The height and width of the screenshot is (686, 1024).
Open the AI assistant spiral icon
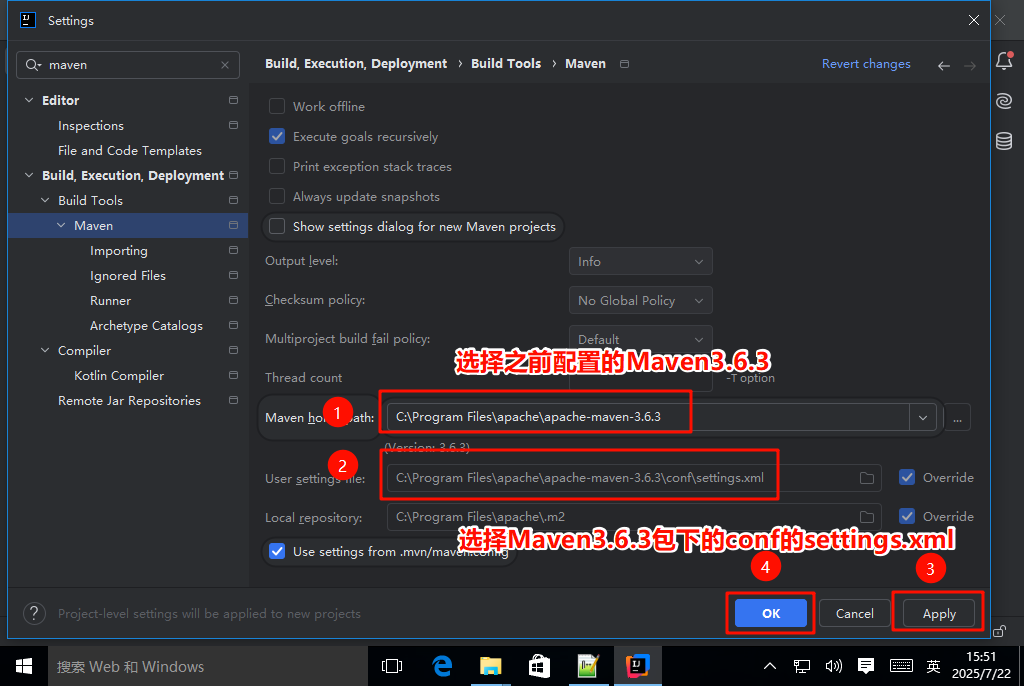pyautogui.click(x=1004, y=101)
